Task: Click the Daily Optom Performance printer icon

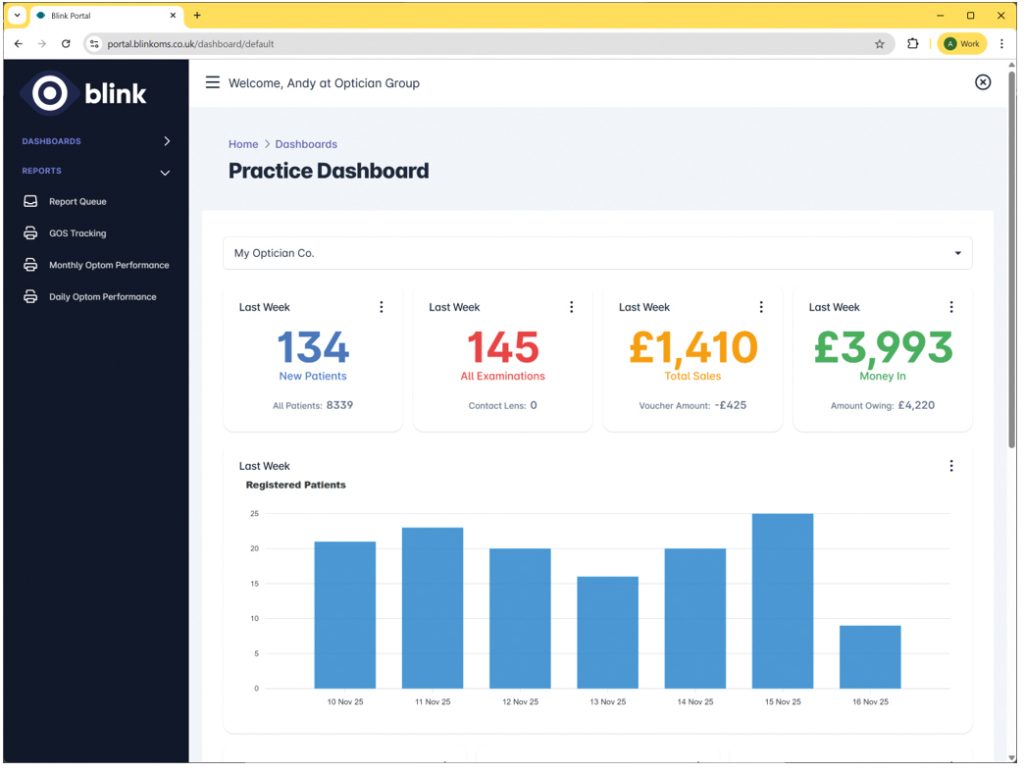Action: pos(31,297)
